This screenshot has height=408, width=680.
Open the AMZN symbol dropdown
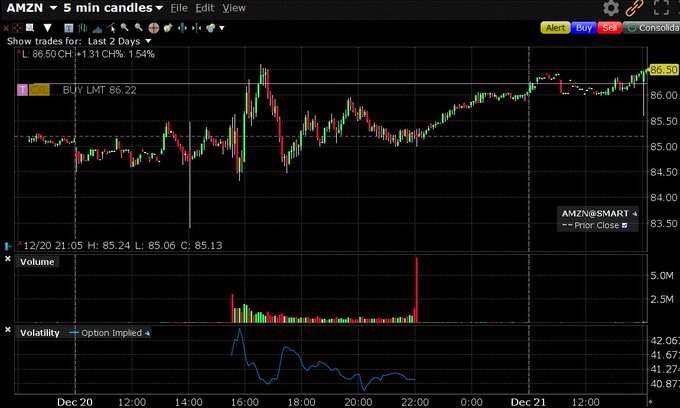click(53, 8)
